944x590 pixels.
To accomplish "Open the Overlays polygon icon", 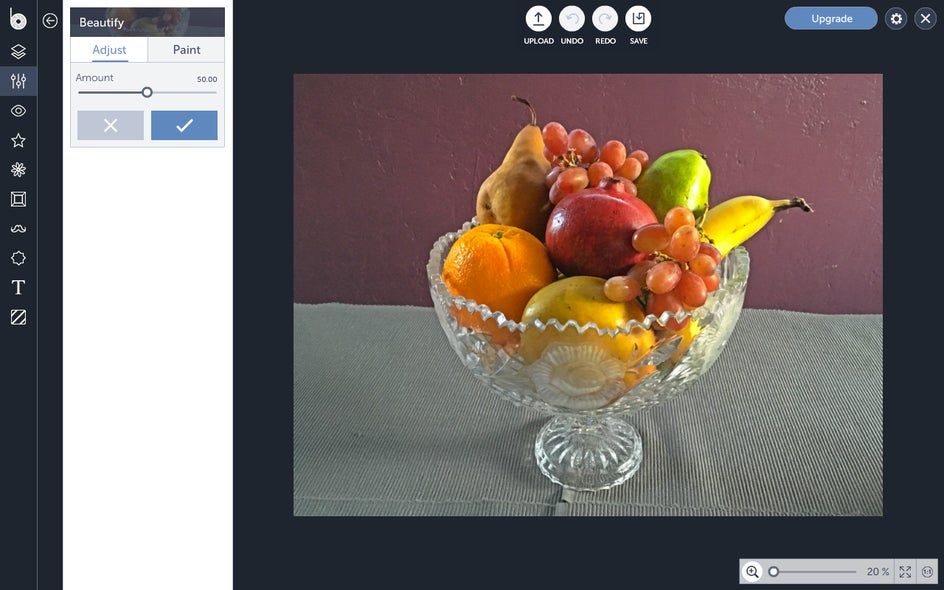I will [x=18, y=258].
